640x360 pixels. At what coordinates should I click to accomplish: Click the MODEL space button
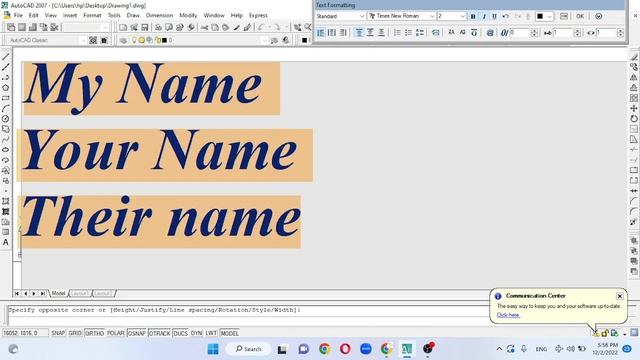[229, 333]
